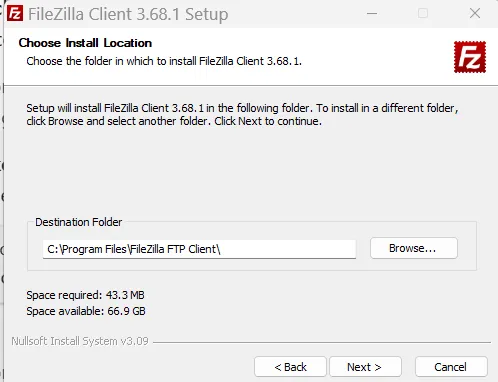Click the "Choose Install Location" heading
498x382 pixels.
(85, 43)
